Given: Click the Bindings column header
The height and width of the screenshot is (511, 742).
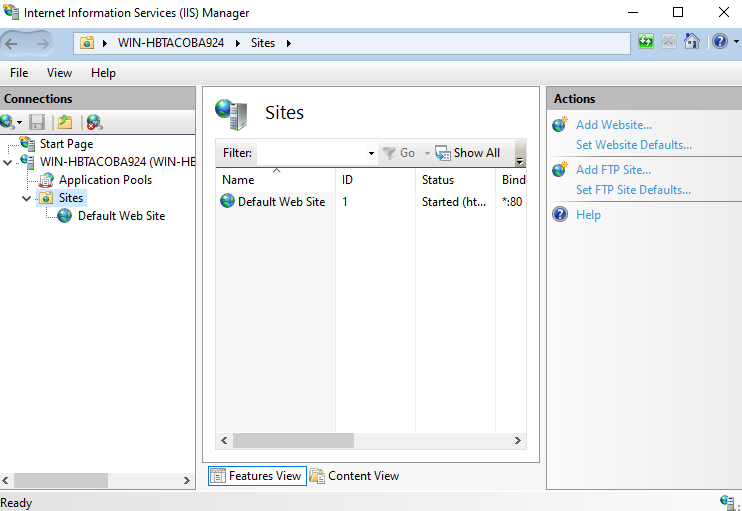Looking at the screenshot, I should point(511,180).
